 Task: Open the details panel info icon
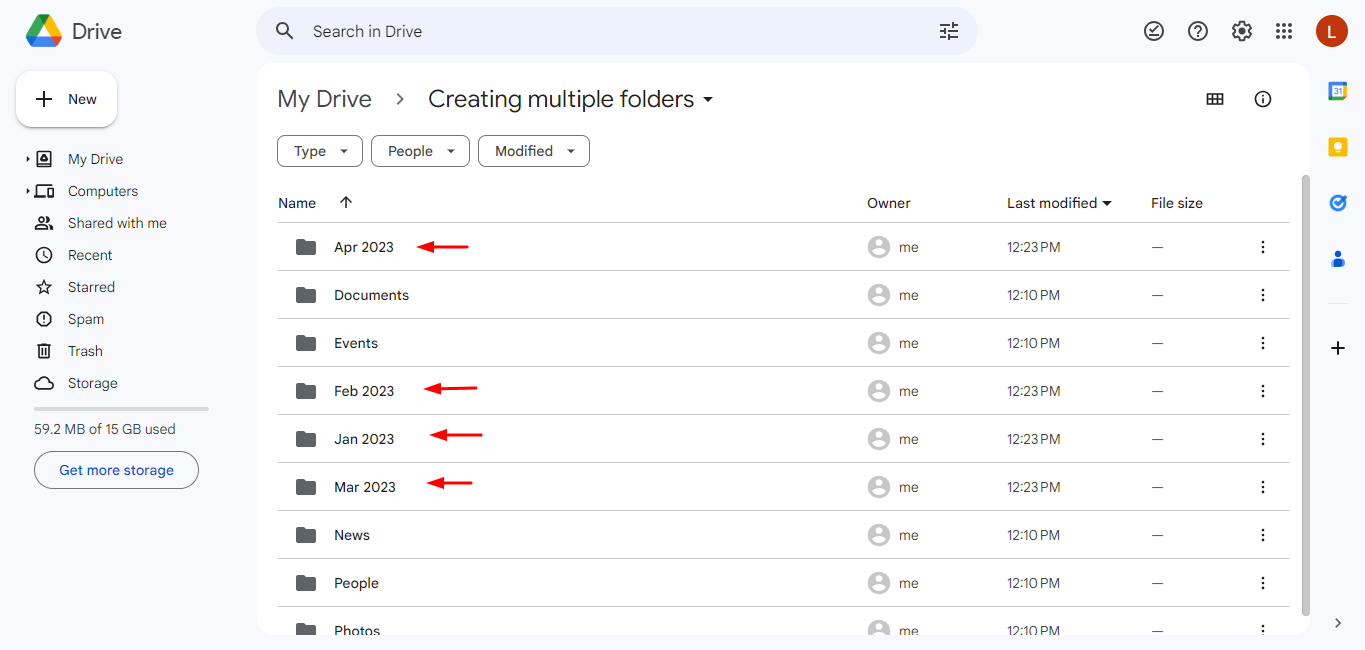[1262, 99]
